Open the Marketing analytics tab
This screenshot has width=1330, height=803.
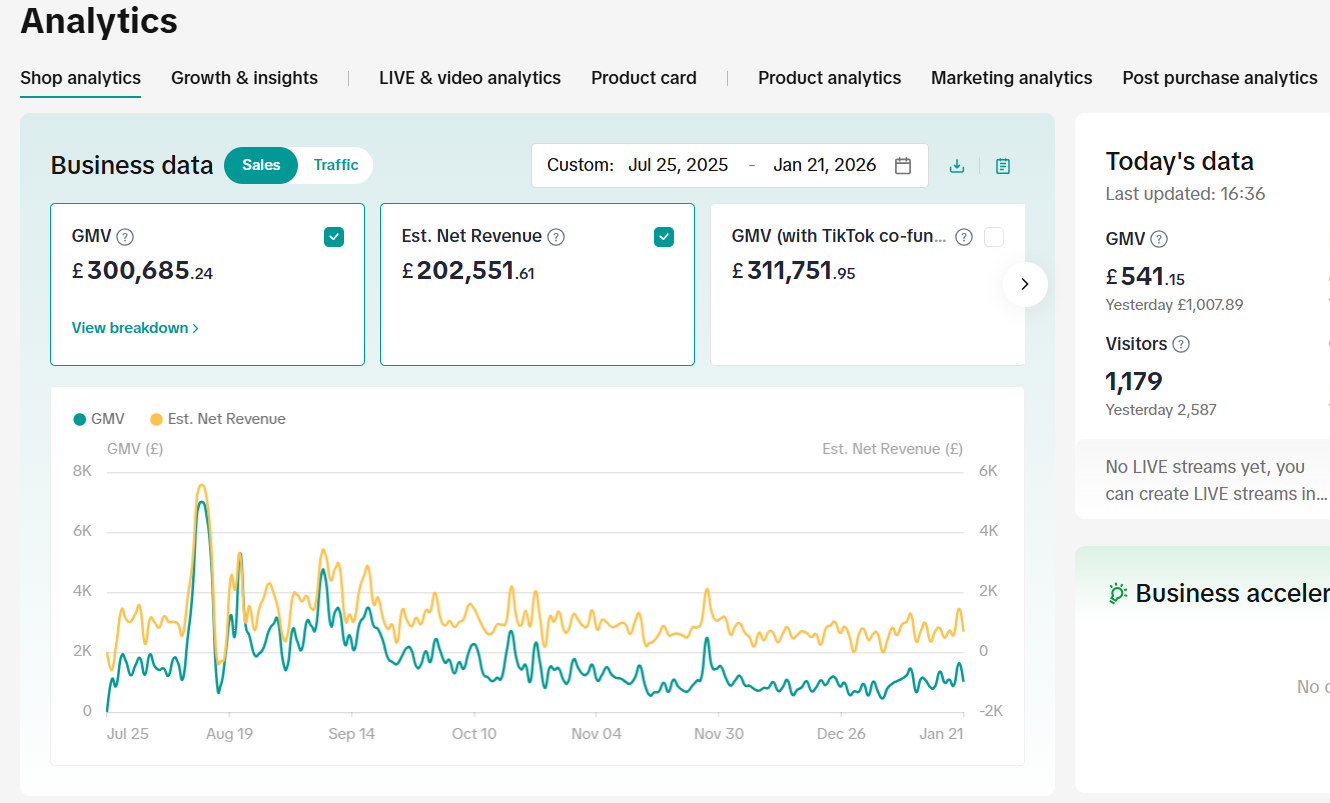pos(1011,77)
